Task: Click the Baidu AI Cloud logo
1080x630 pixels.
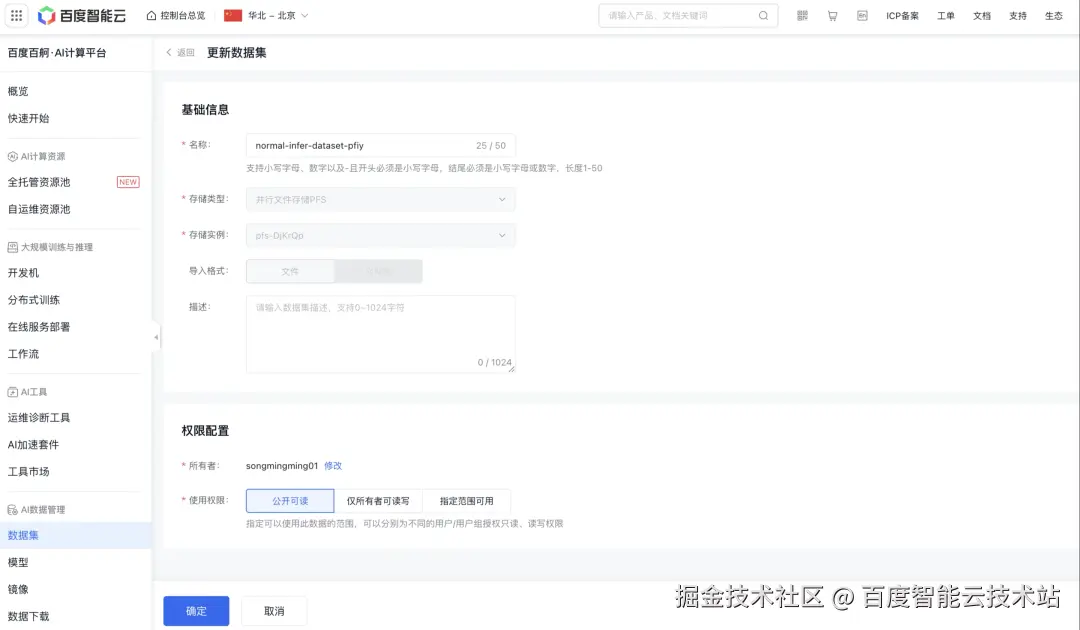Action: coord(82,15)
